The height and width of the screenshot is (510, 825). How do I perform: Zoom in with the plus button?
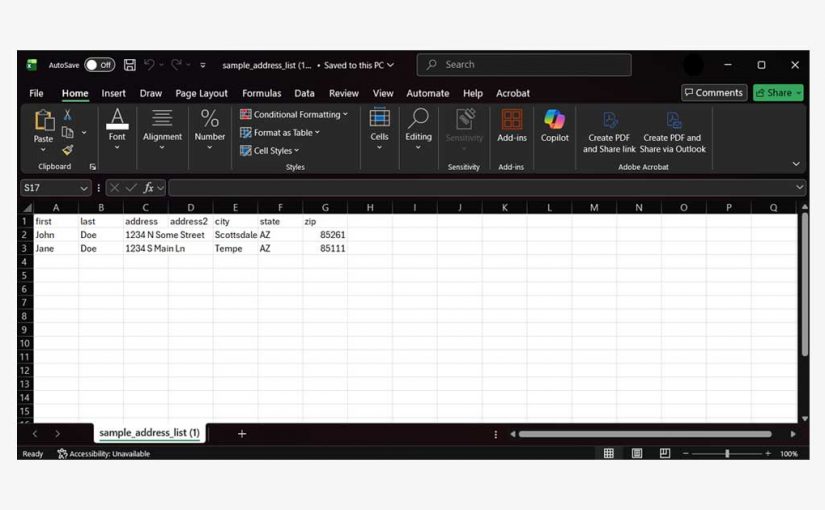click(x=768, y=453)
